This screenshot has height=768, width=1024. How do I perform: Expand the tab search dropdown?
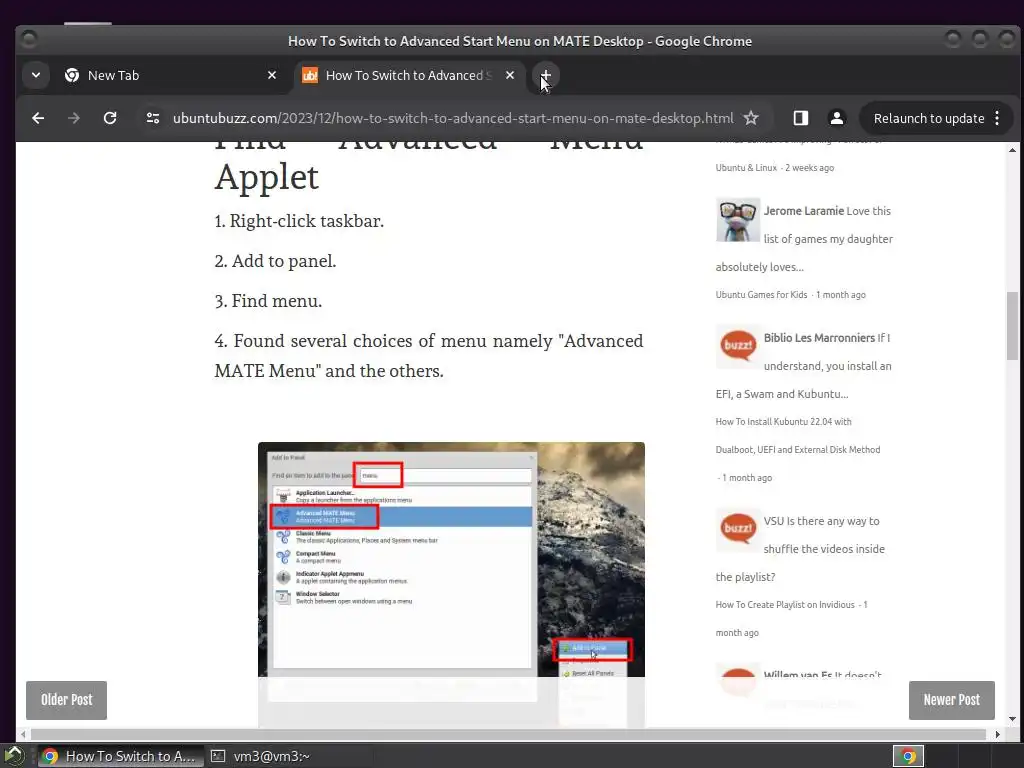point(36,76)
